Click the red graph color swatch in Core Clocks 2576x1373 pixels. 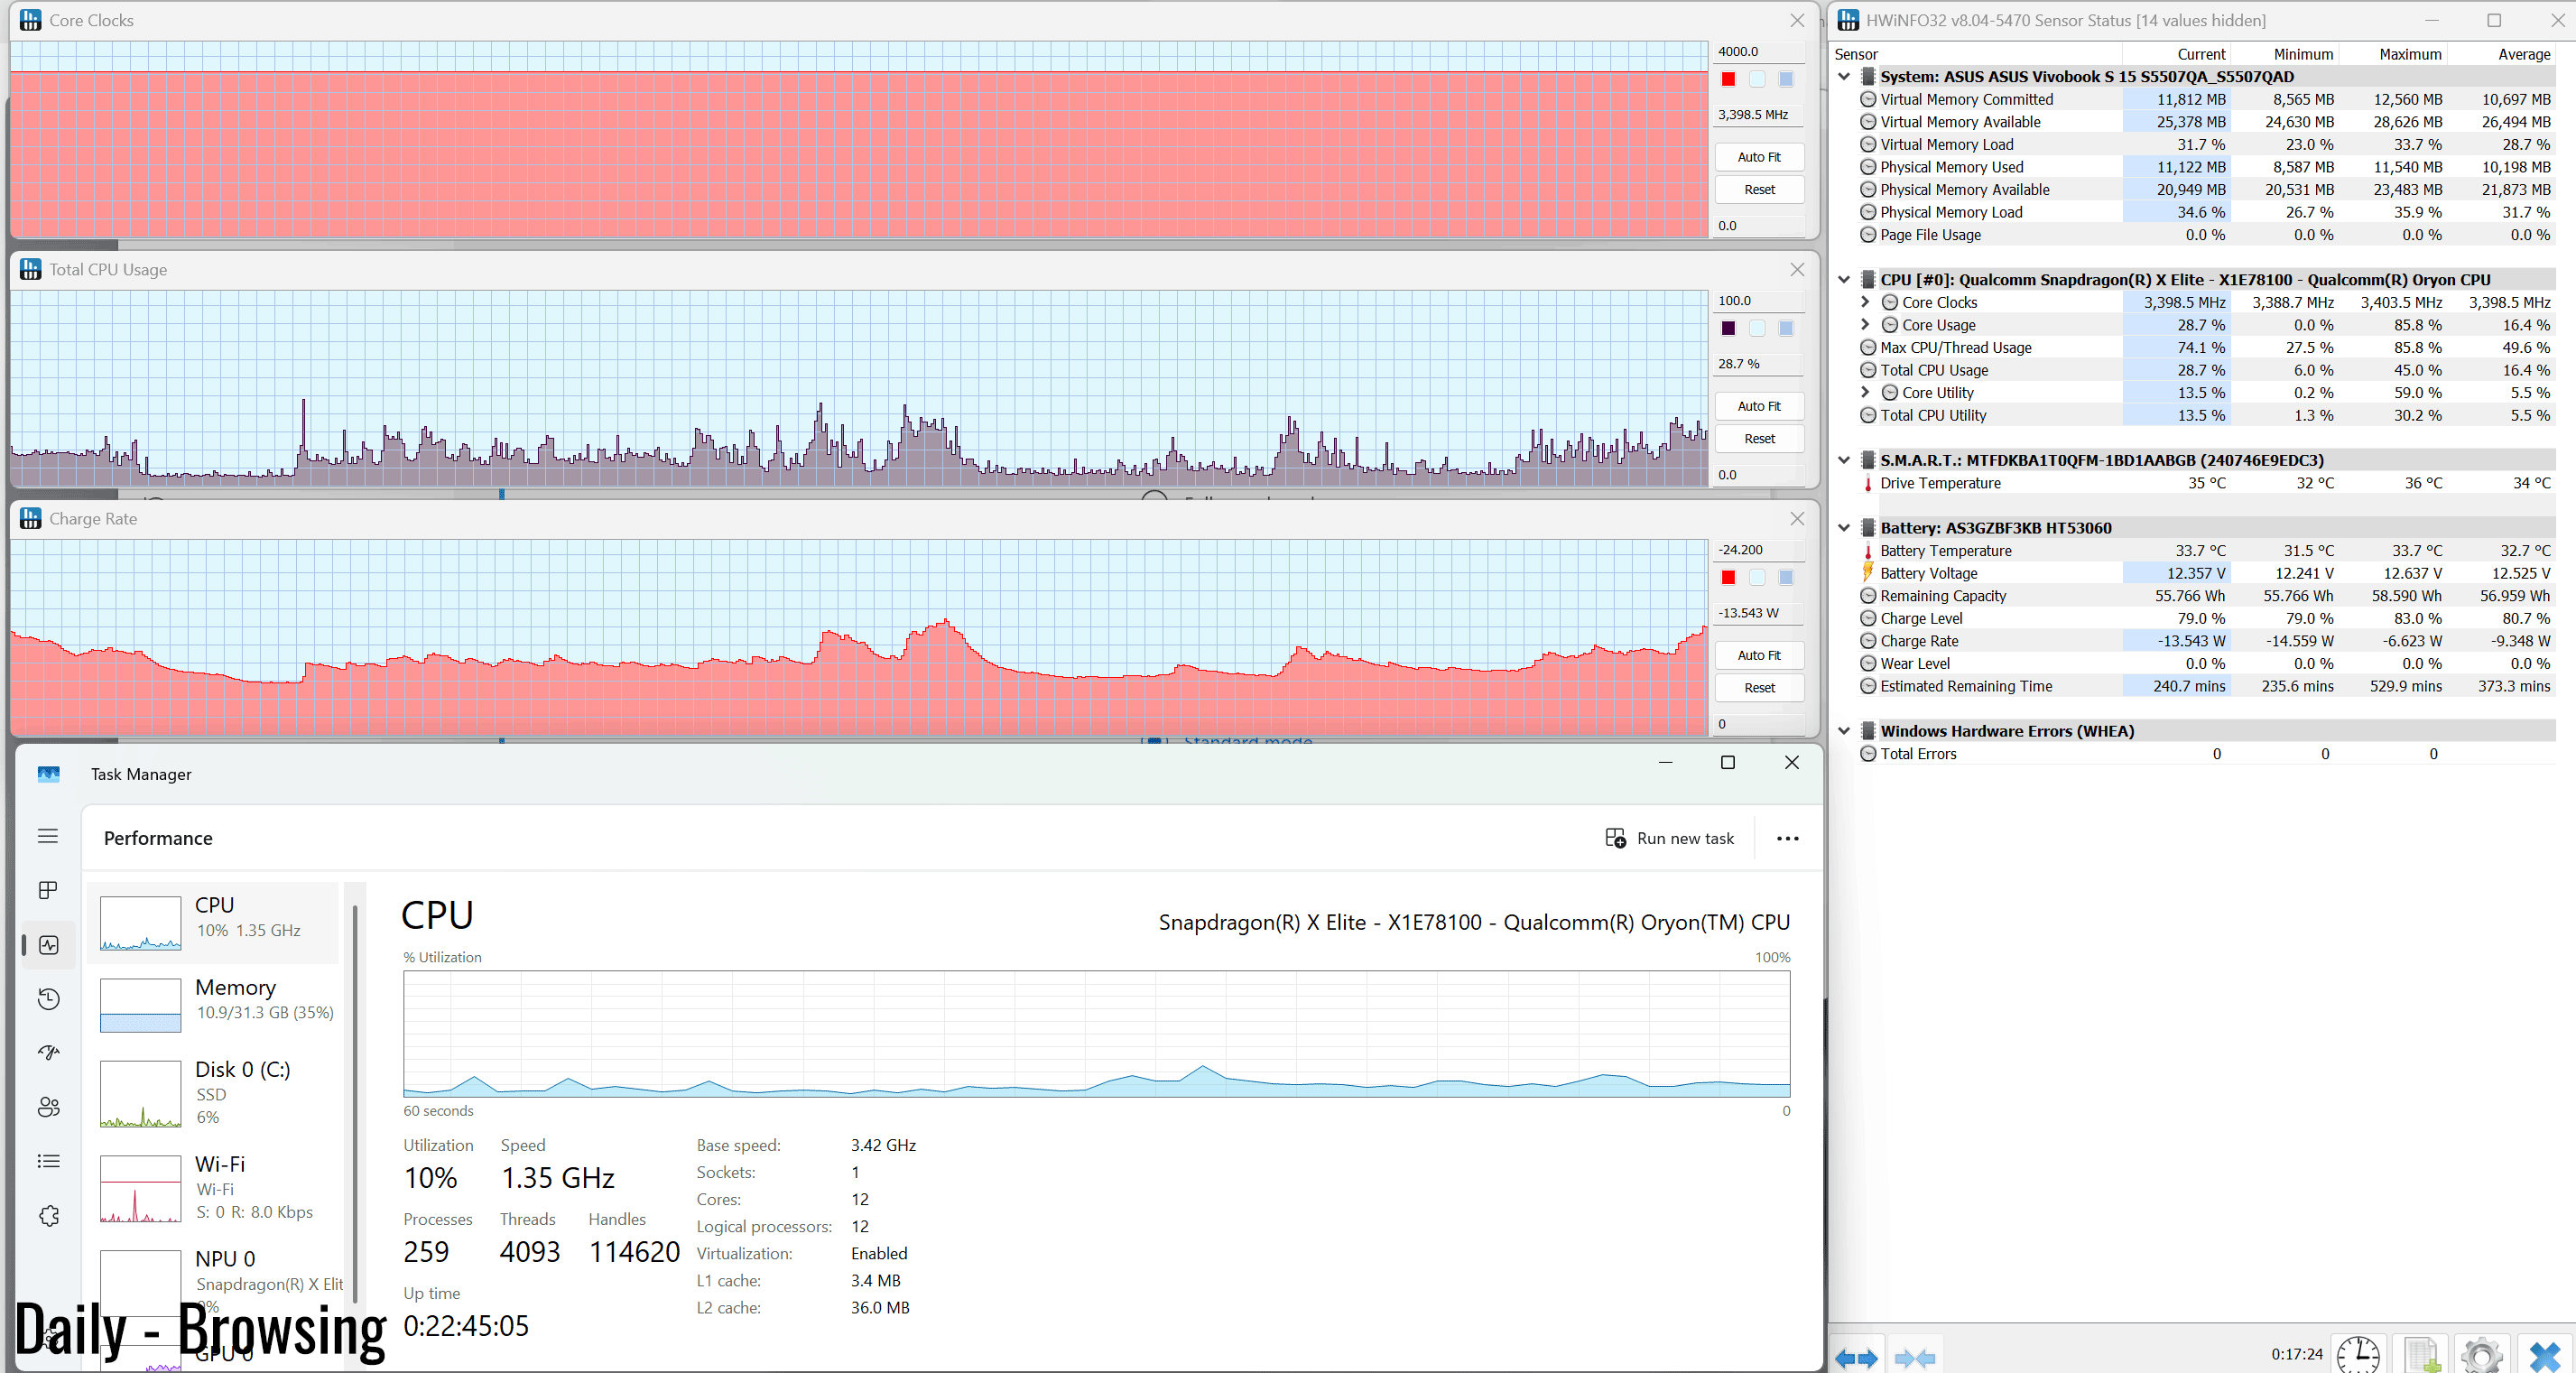coord(1728,79)
